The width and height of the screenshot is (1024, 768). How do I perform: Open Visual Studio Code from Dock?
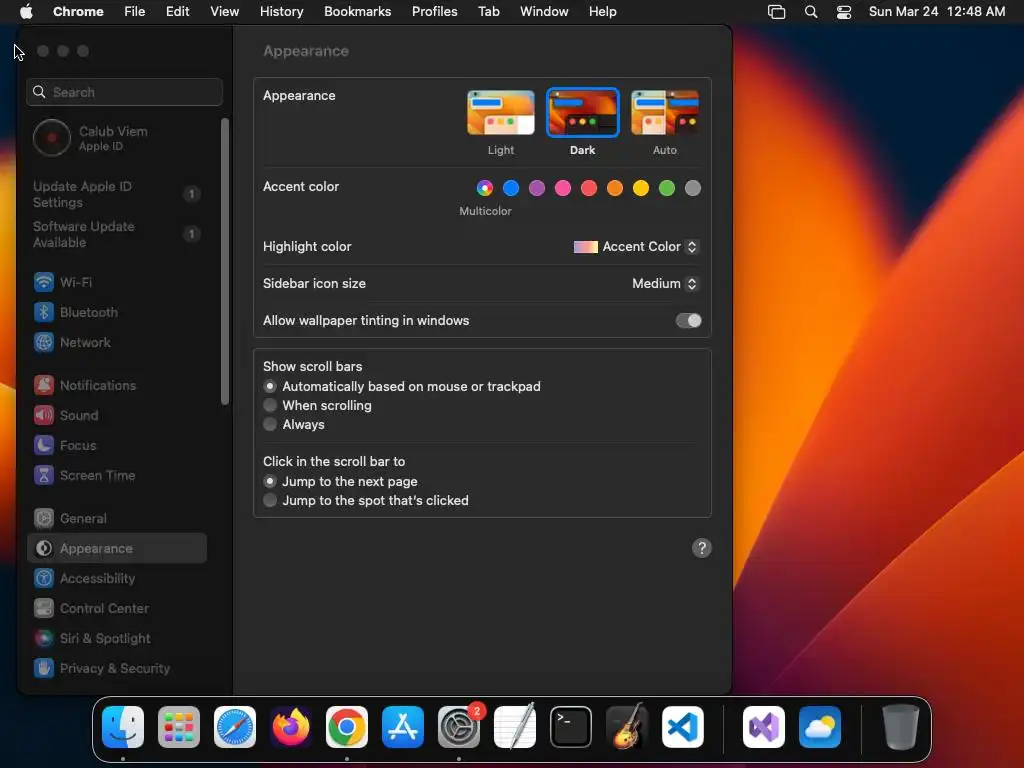coord(683,727)
